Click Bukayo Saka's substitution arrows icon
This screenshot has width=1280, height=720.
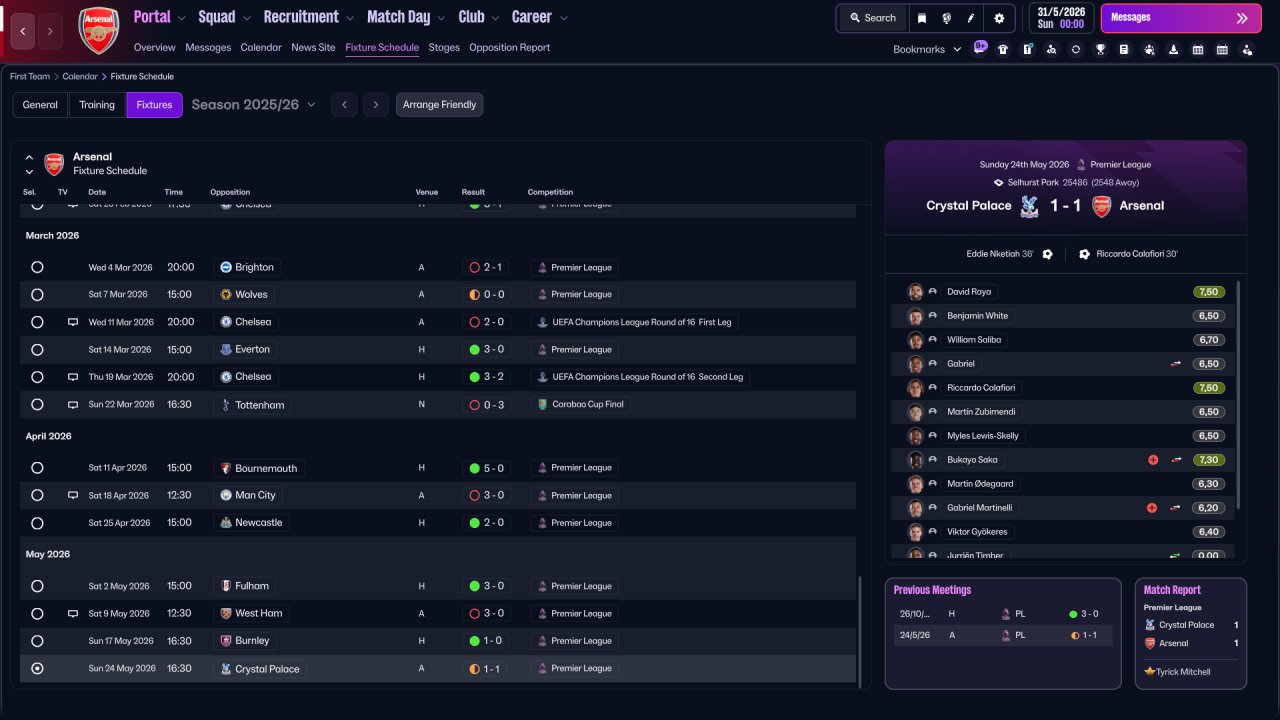click(x=1176, y=460)
